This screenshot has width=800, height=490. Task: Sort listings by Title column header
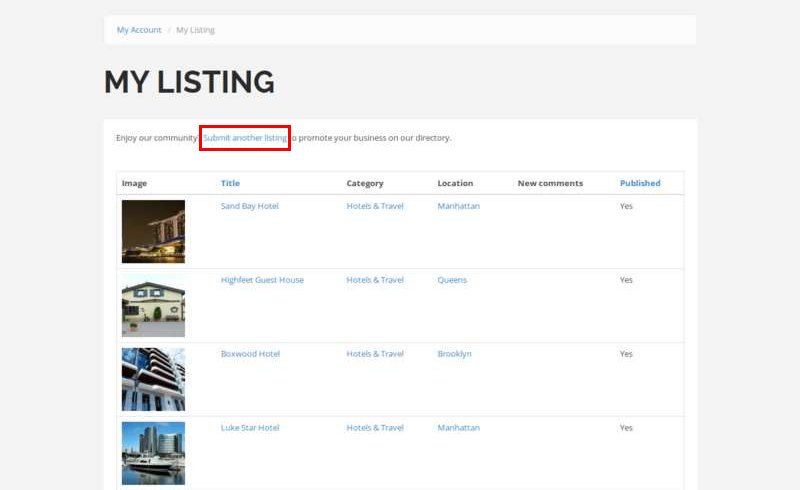click(230, 183)
